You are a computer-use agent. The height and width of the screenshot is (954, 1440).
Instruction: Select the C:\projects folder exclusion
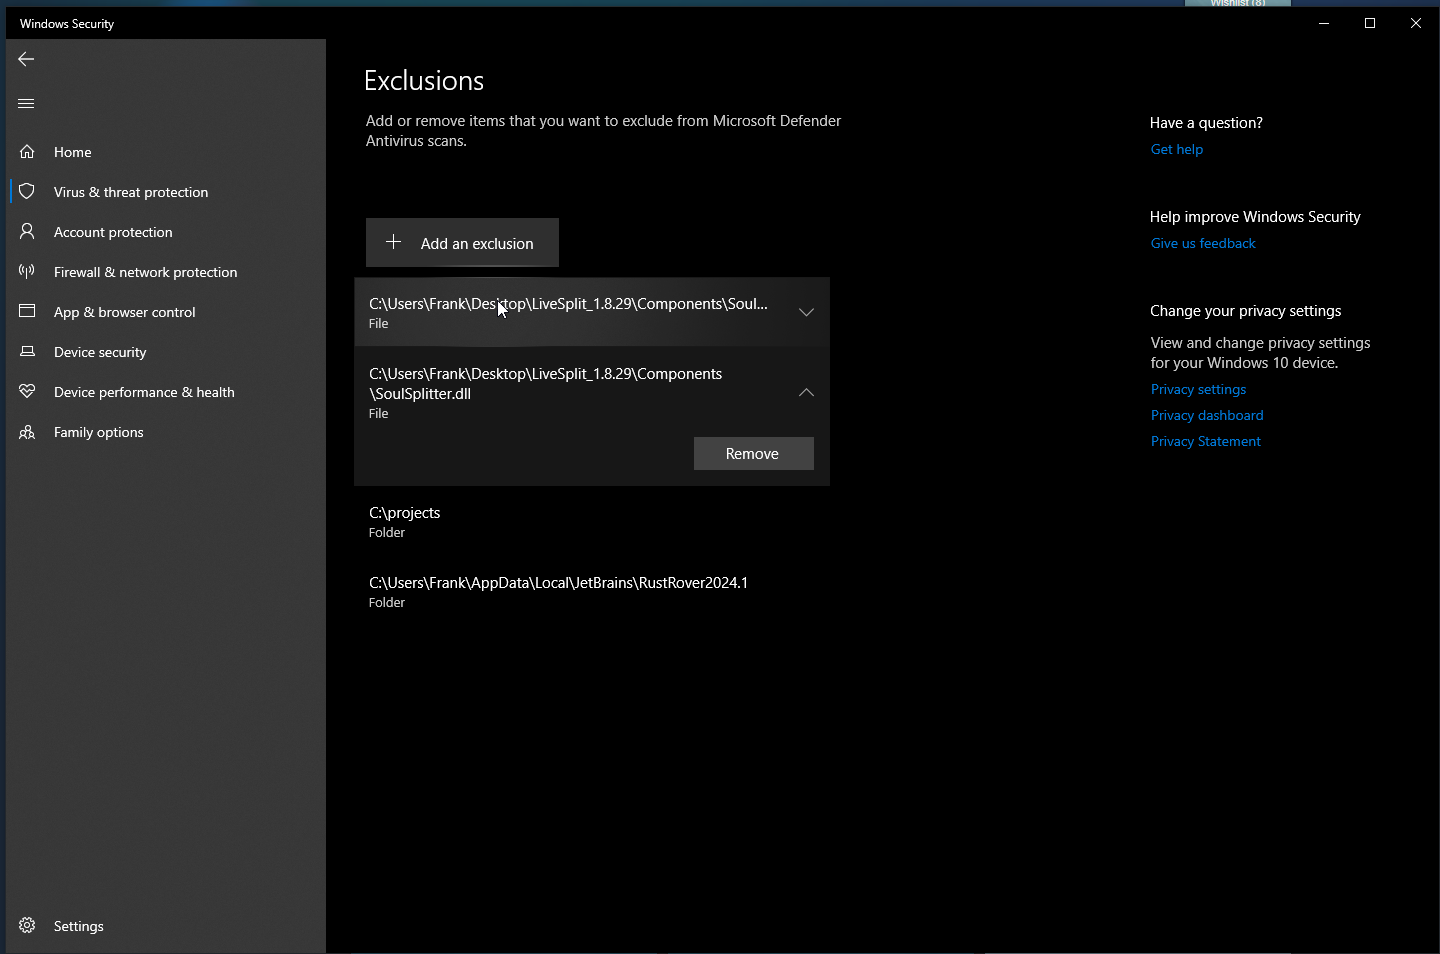pyautogui.click(x=405, y=521)
